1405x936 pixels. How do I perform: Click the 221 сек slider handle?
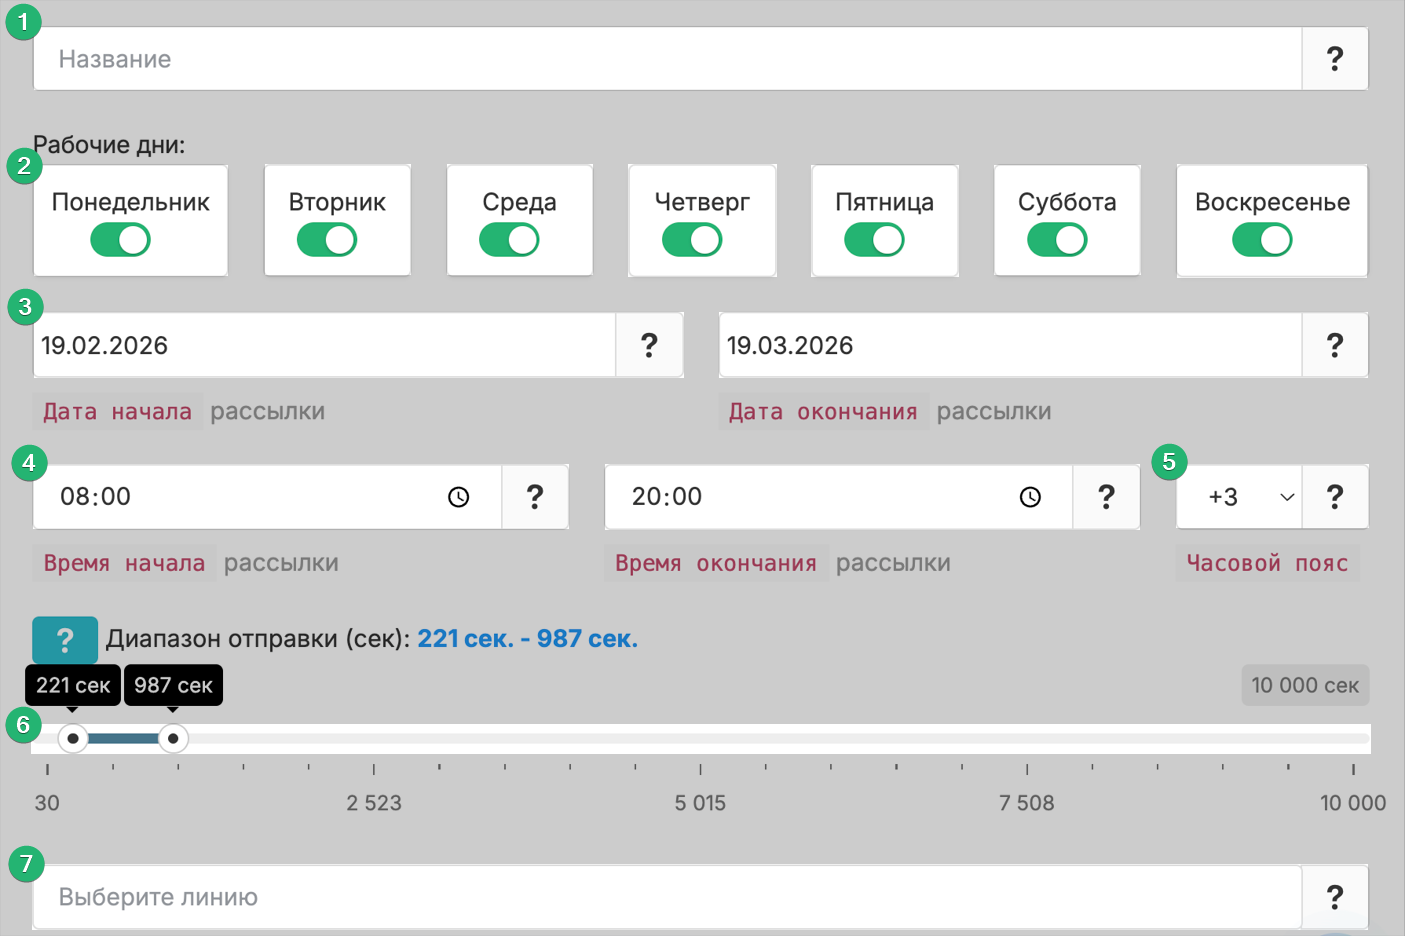coord(72,739)
